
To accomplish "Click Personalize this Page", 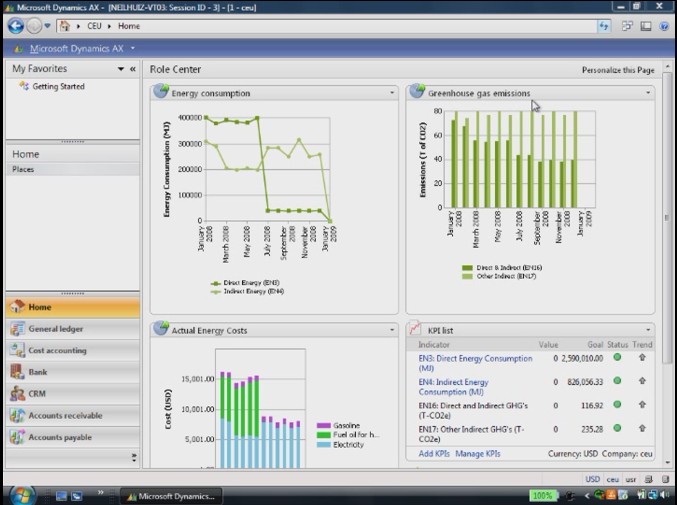I will pos(618,70).
